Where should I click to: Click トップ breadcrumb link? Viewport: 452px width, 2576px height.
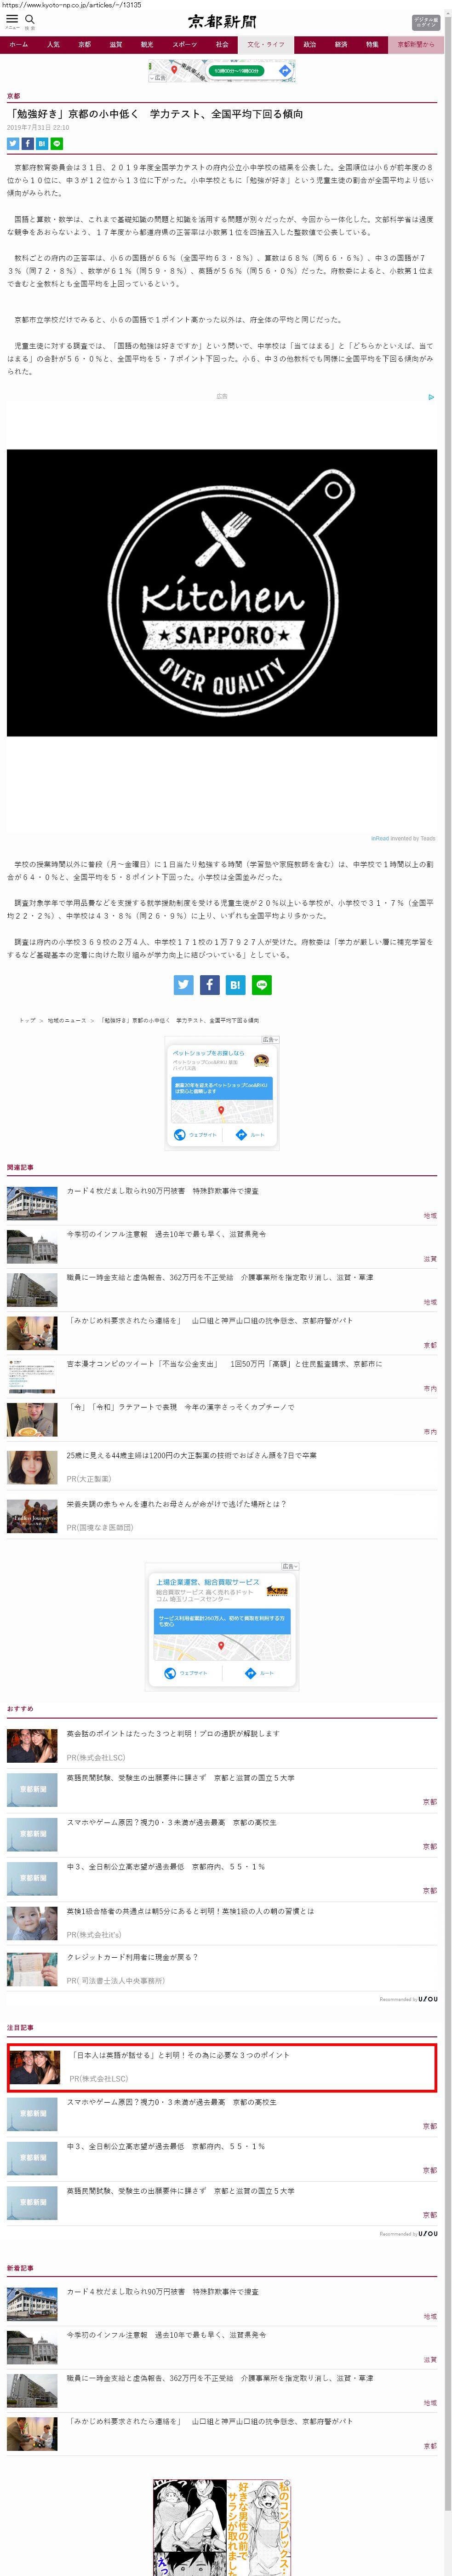point(27,1020)
